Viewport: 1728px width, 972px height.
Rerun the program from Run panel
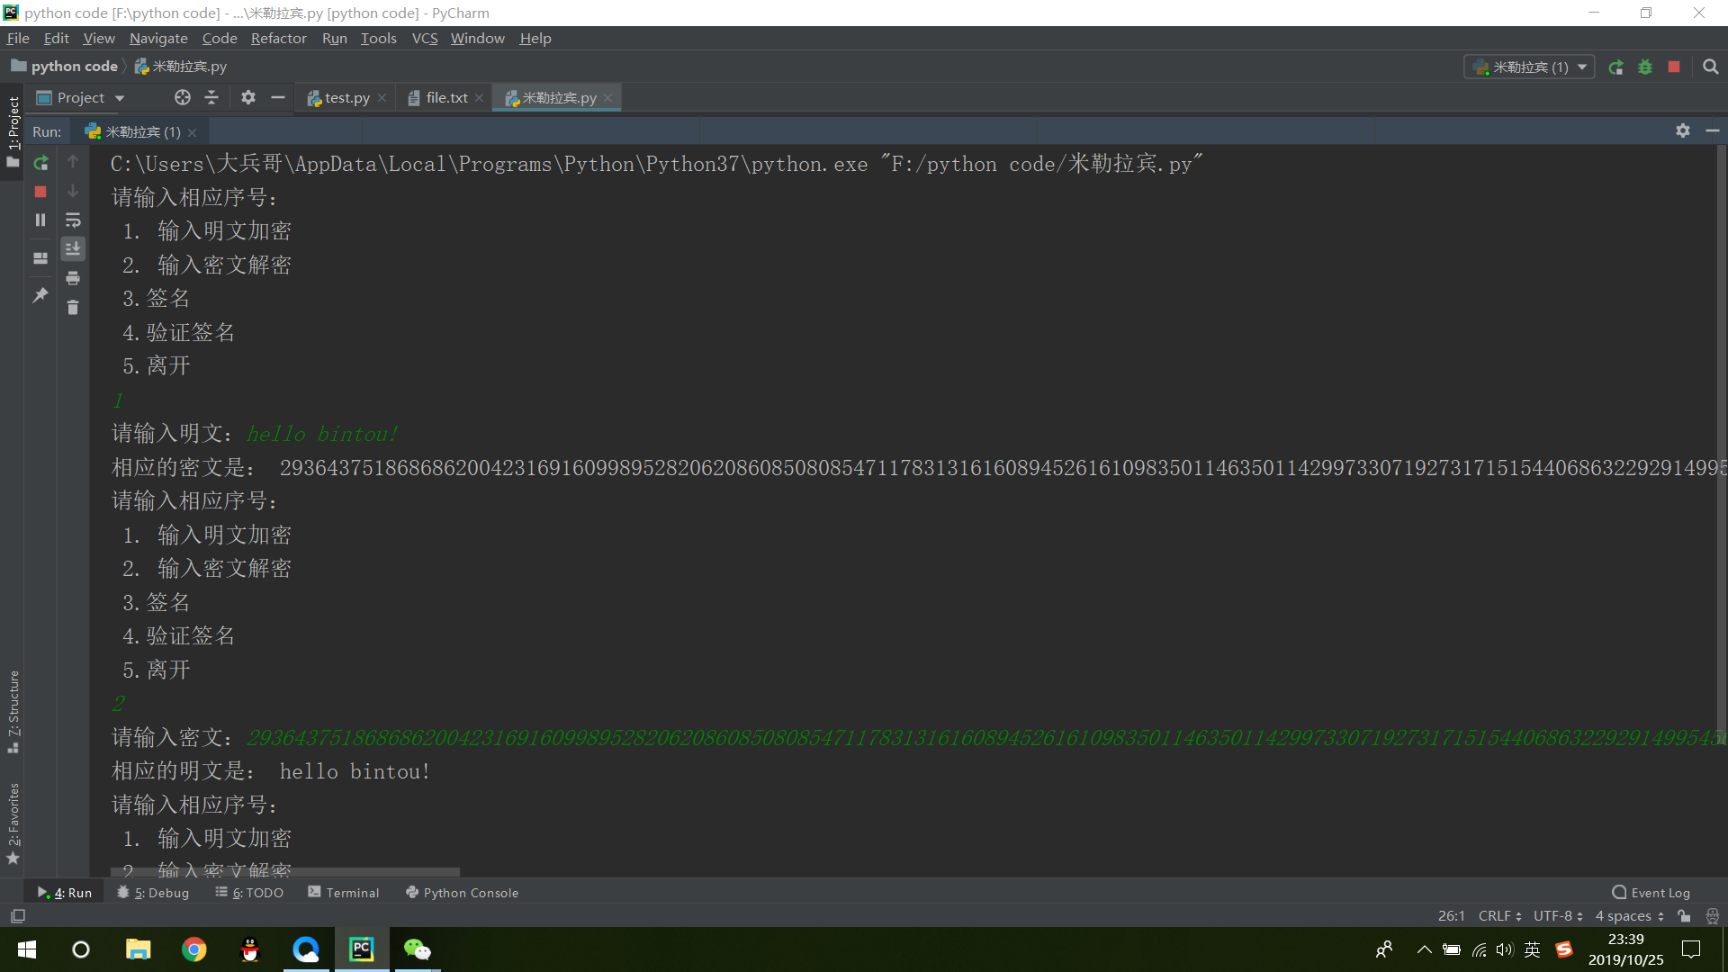[41, 163]
